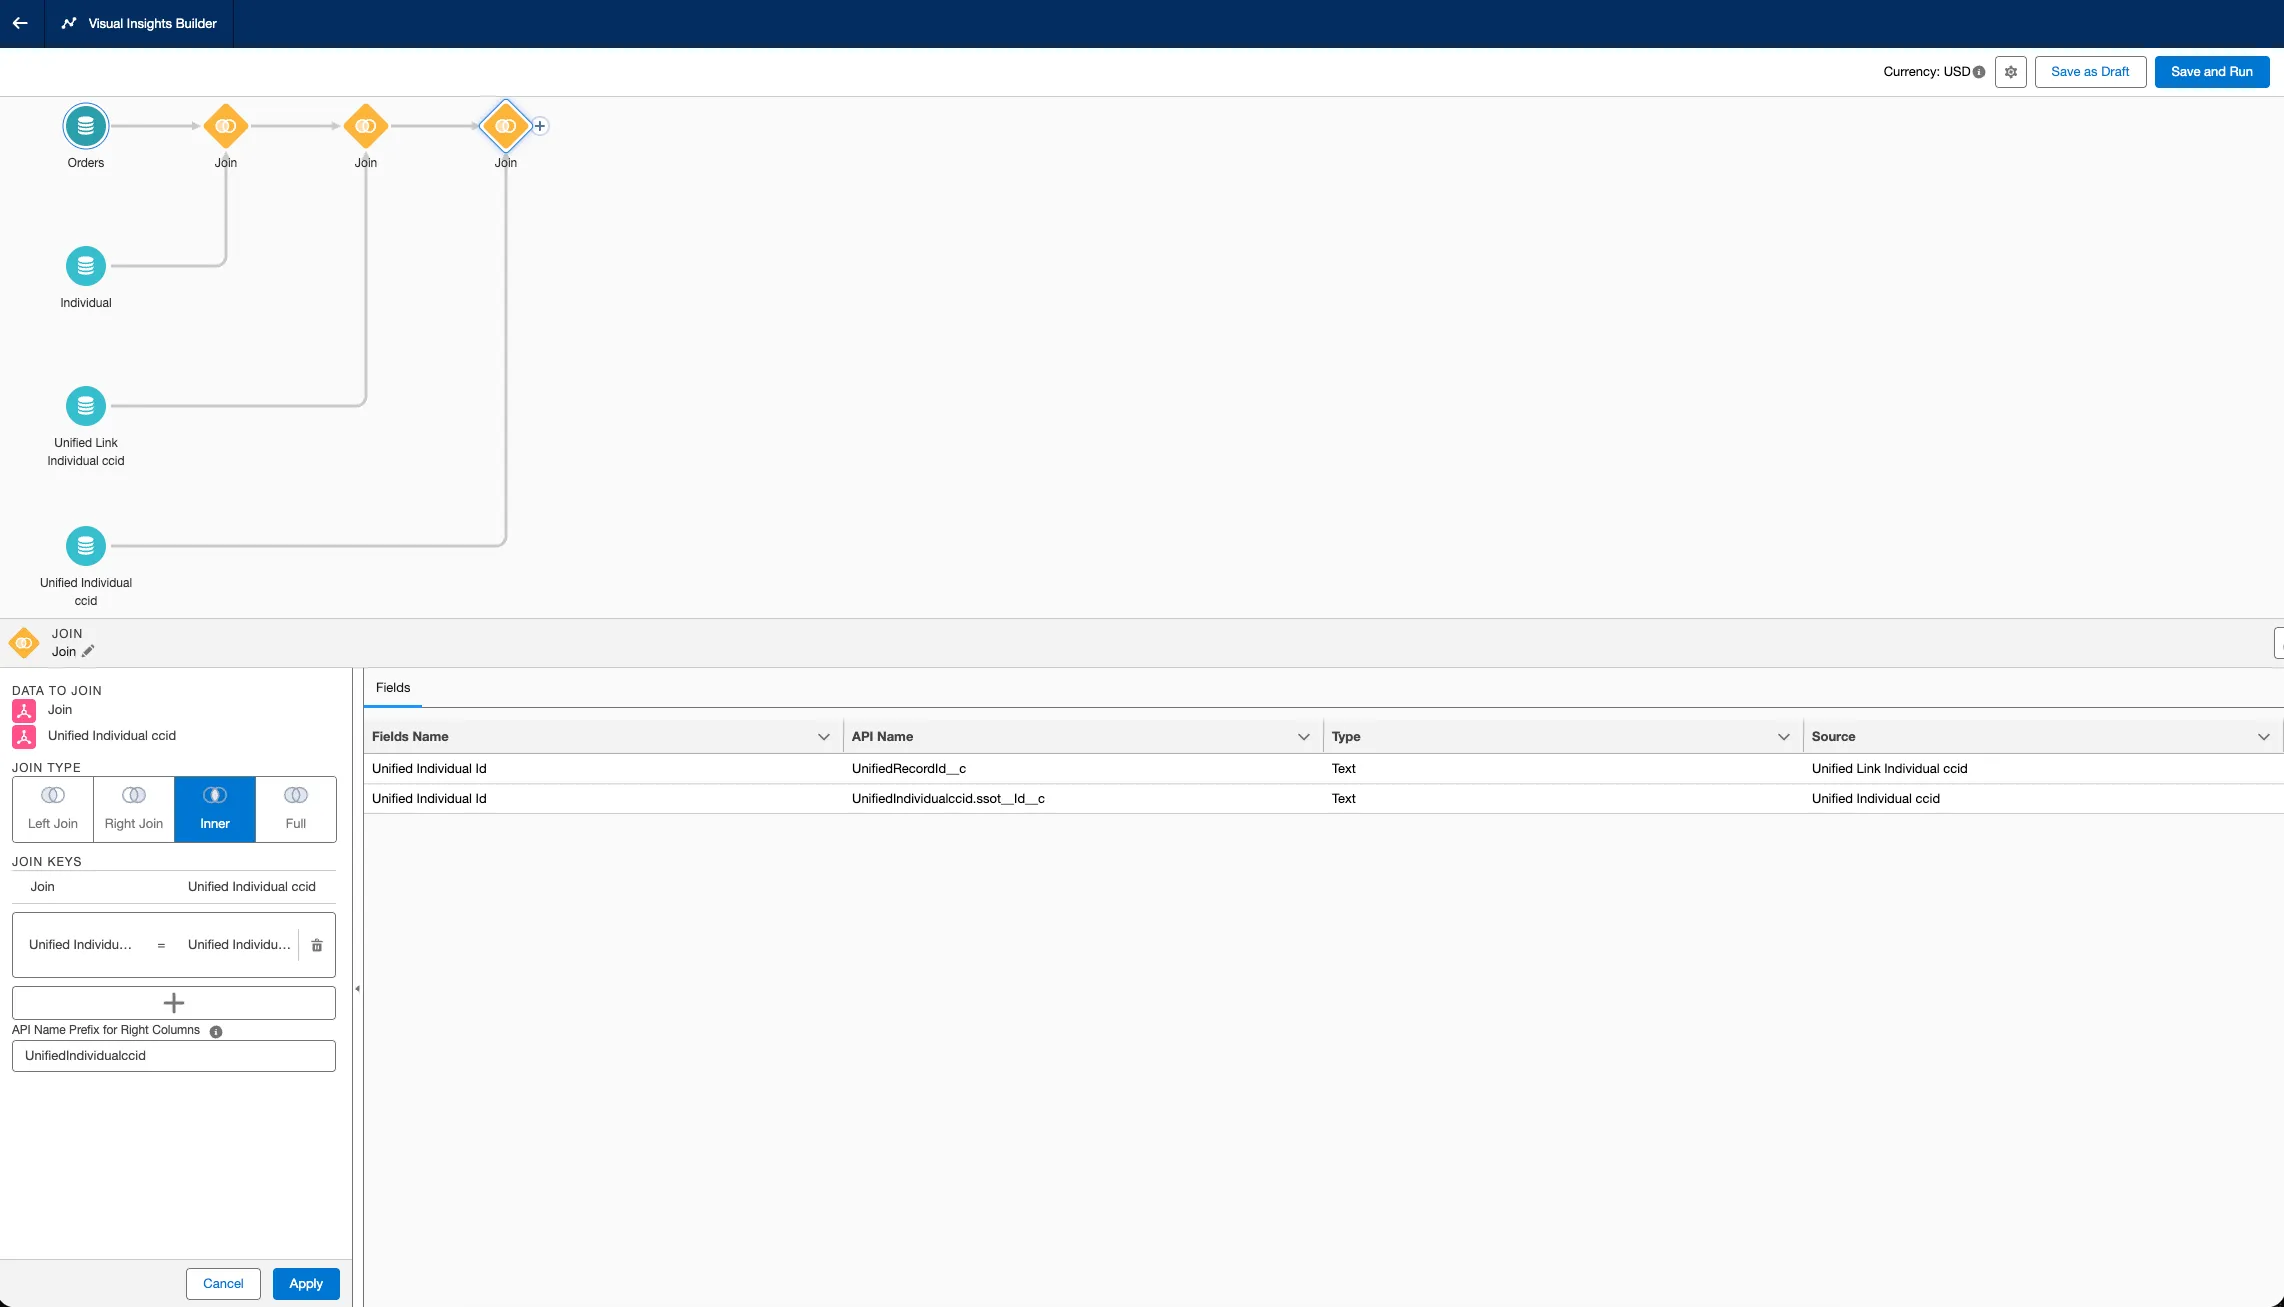Choose Right Join type

(x=134, y=809)
